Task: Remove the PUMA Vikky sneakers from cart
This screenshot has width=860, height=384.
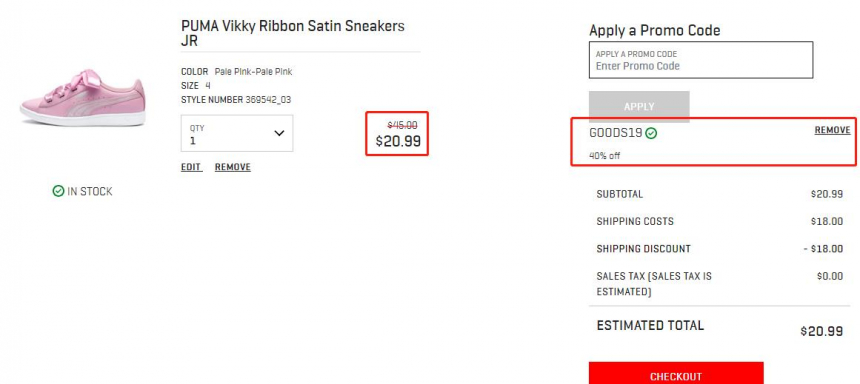Action: tap(233, 167)
